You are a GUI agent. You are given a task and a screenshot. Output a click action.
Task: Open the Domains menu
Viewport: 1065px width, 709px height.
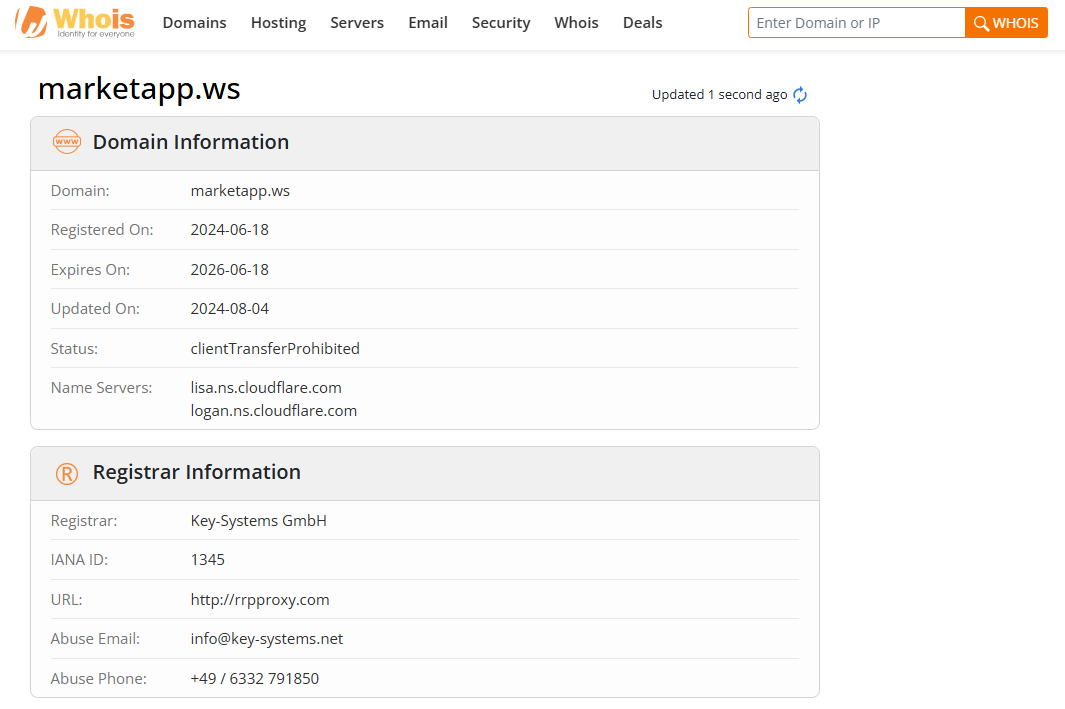(x=194, y=22)
